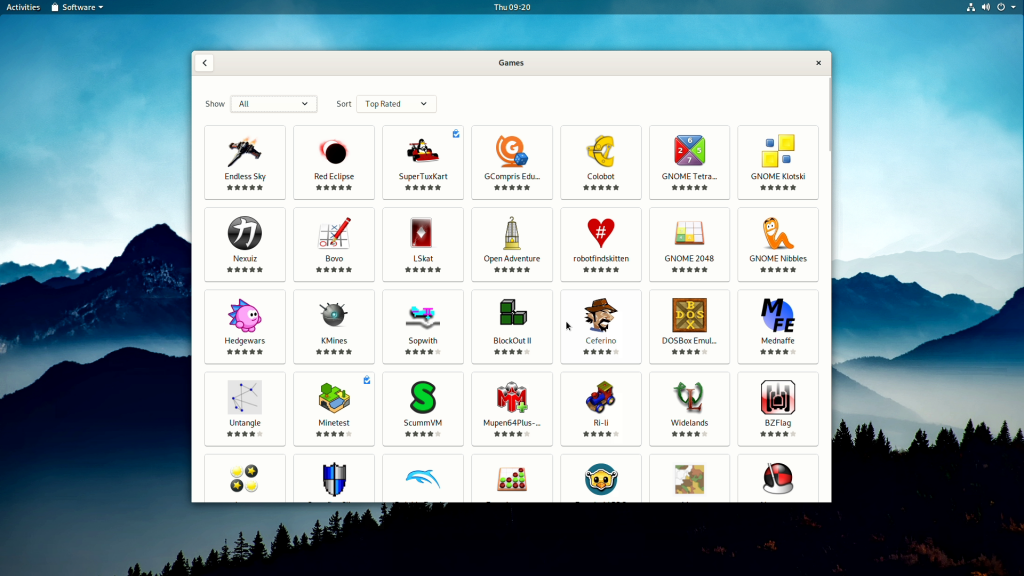The width and height of the screenshot is (1024, 576).
Task: View the DOSBox Emulator entry
Action: (x=689, y=326)
